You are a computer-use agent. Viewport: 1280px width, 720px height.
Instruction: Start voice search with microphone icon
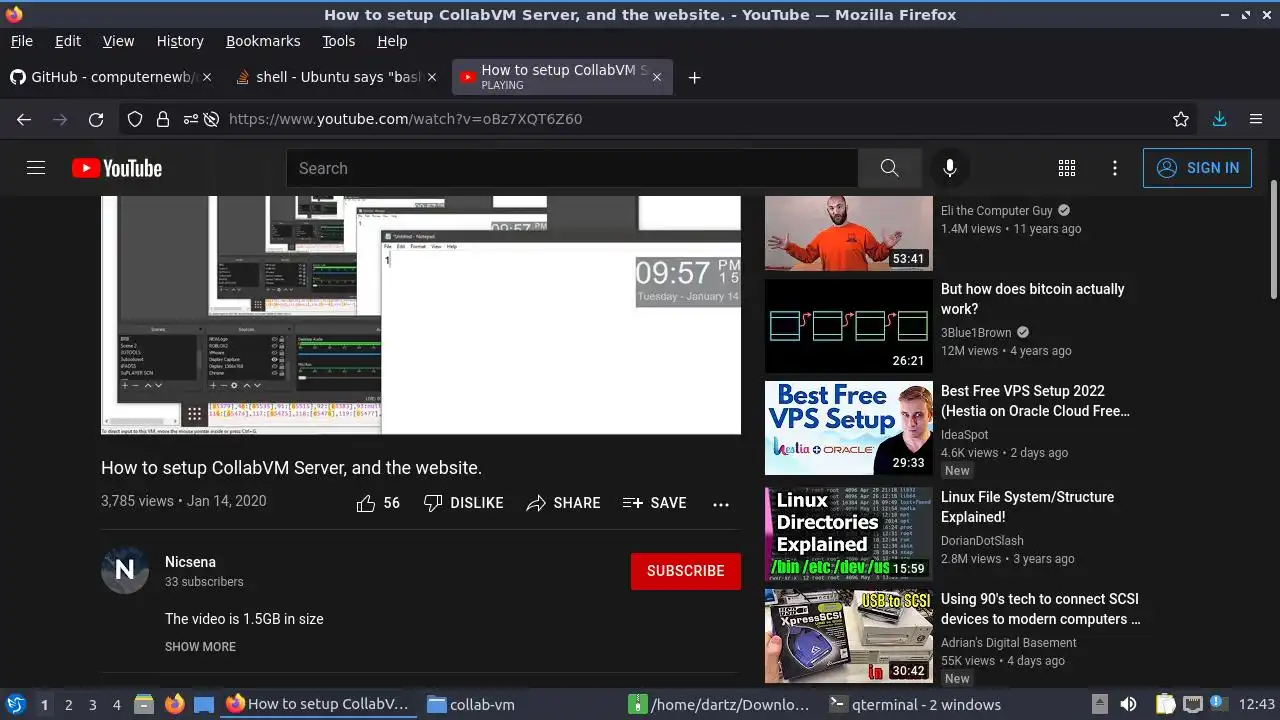(x=950, y=168)
